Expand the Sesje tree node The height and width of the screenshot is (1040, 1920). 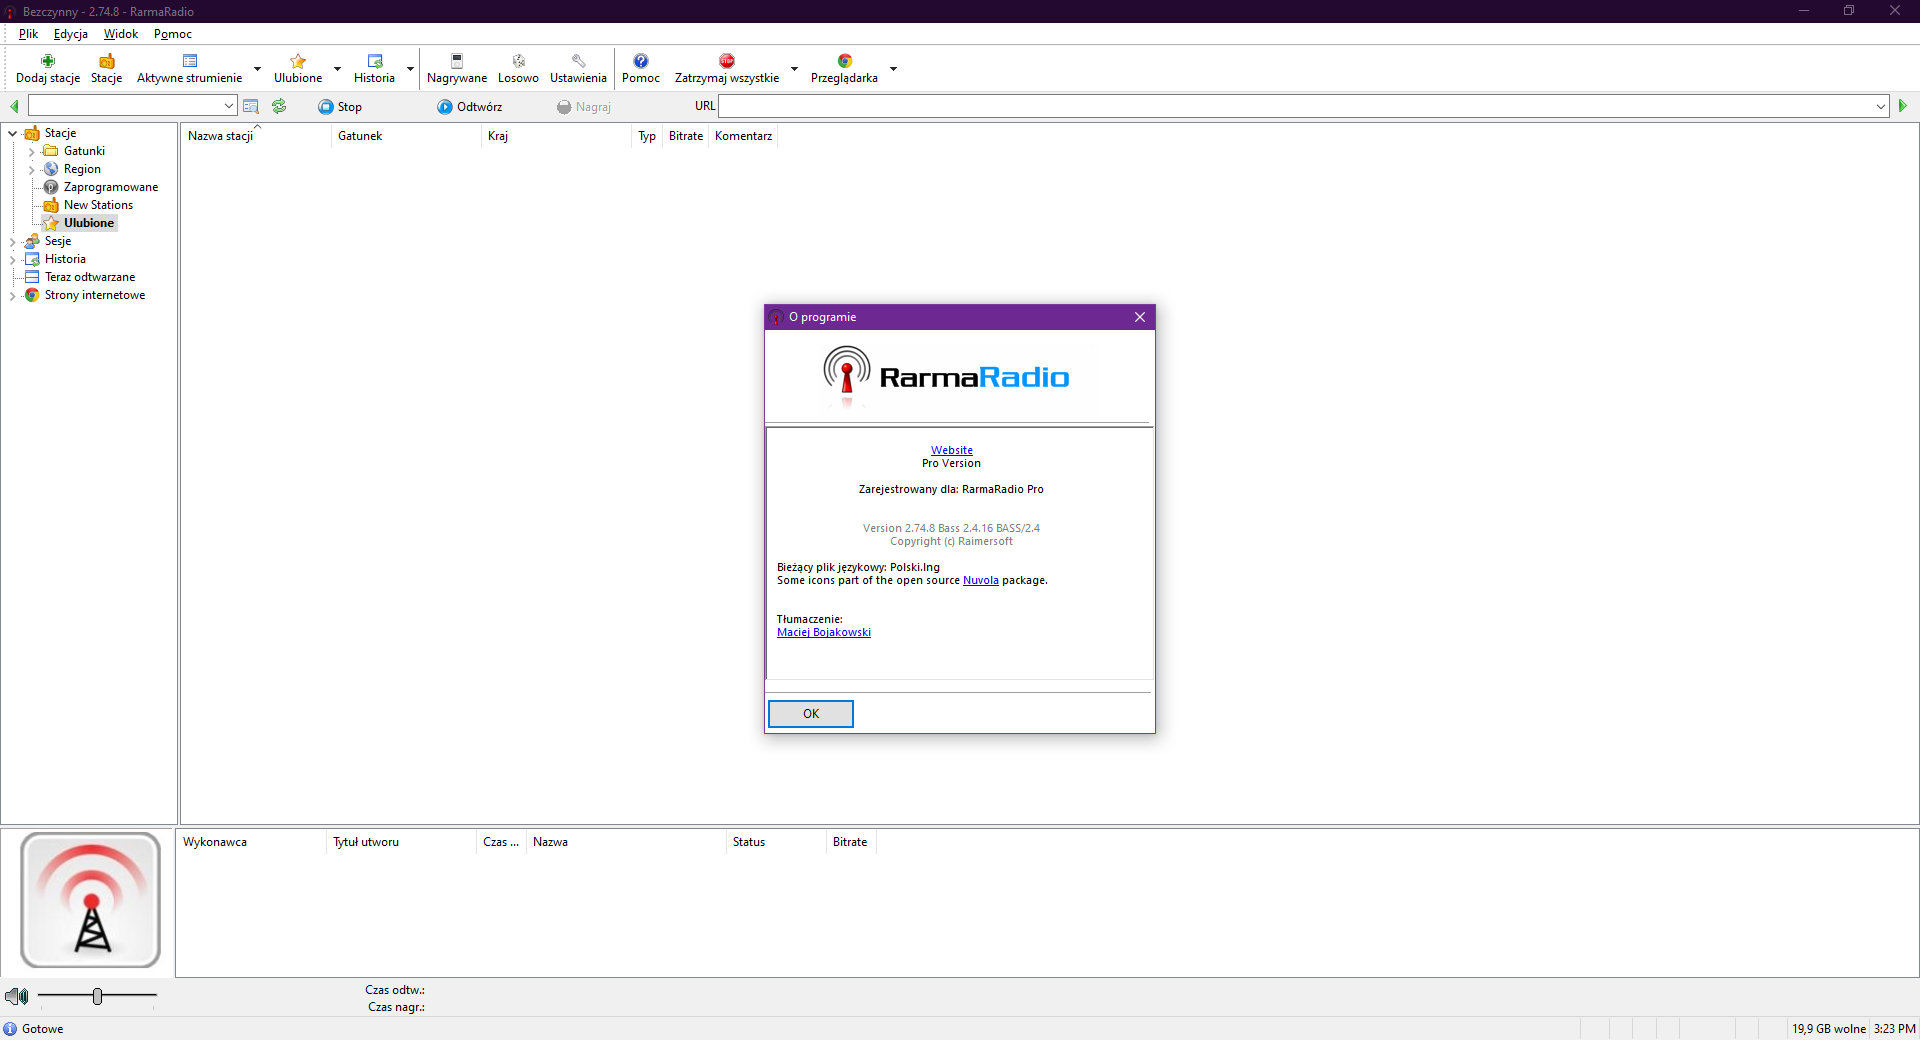(12, 242)
